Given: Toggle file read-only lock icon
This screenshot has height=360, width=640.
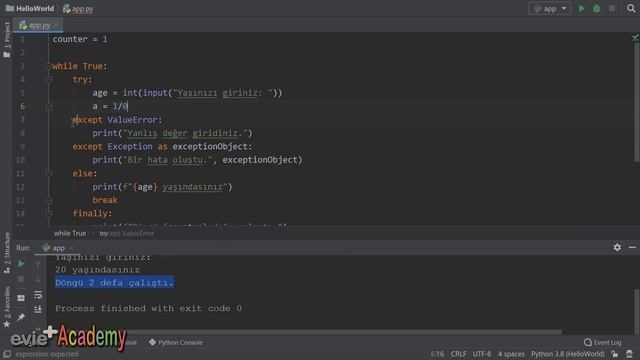Looking at the screenshot, I should (x=615, y=354).
